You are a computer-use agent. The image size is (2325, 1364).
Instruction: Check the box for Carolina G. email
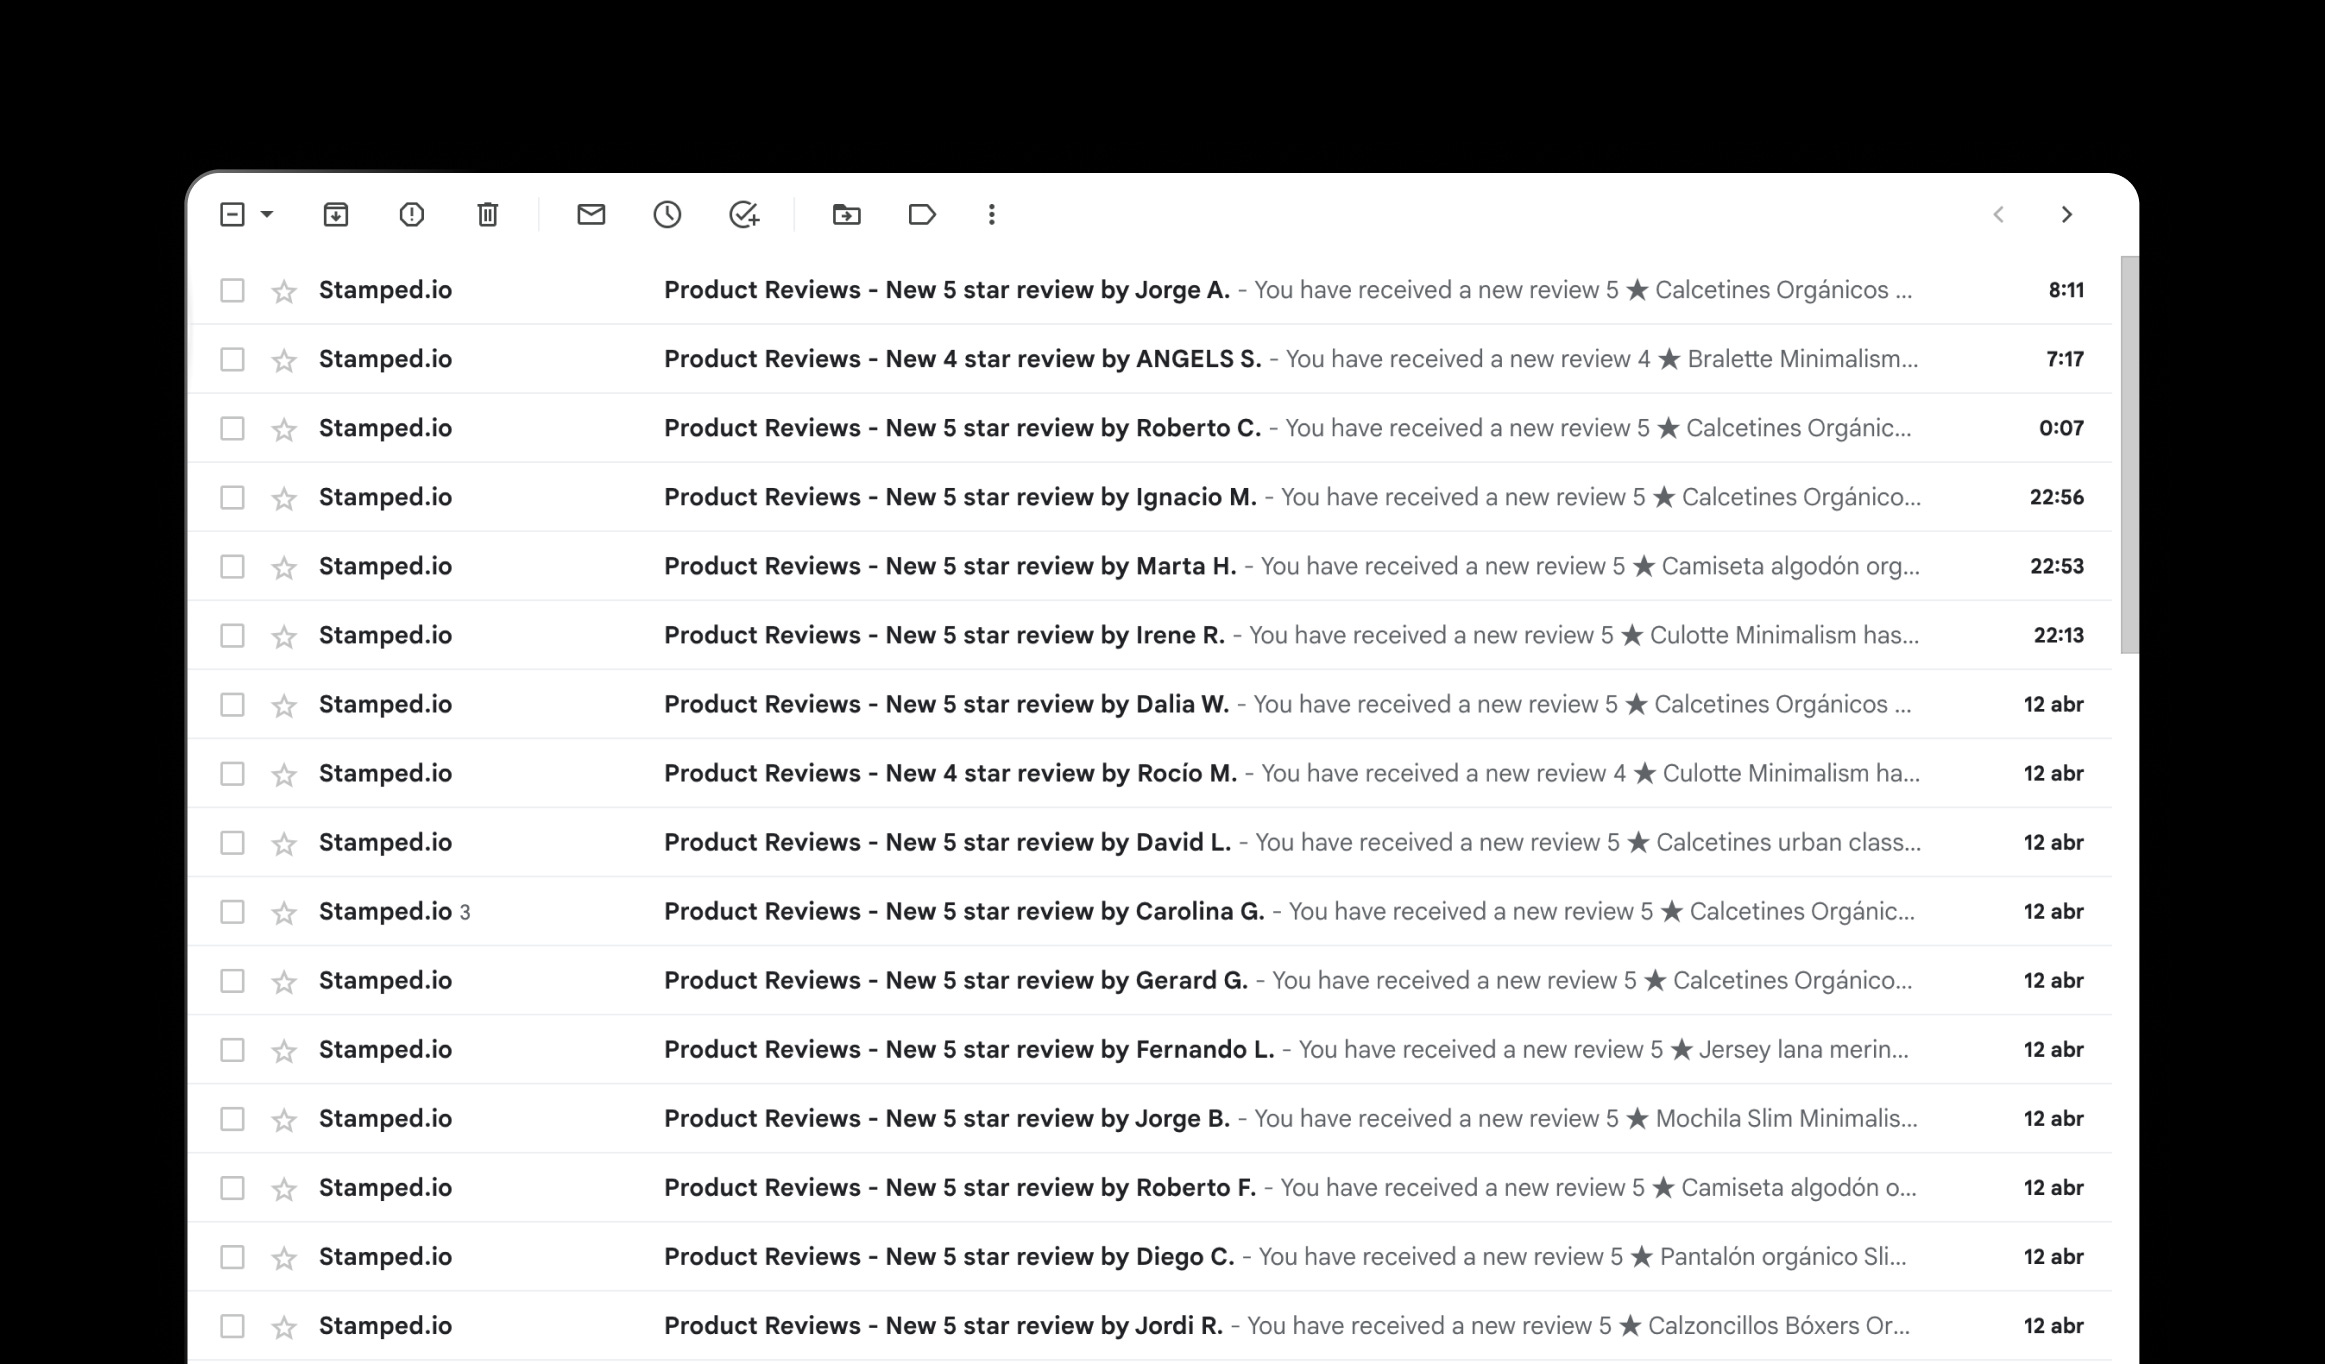coord(232,911)
